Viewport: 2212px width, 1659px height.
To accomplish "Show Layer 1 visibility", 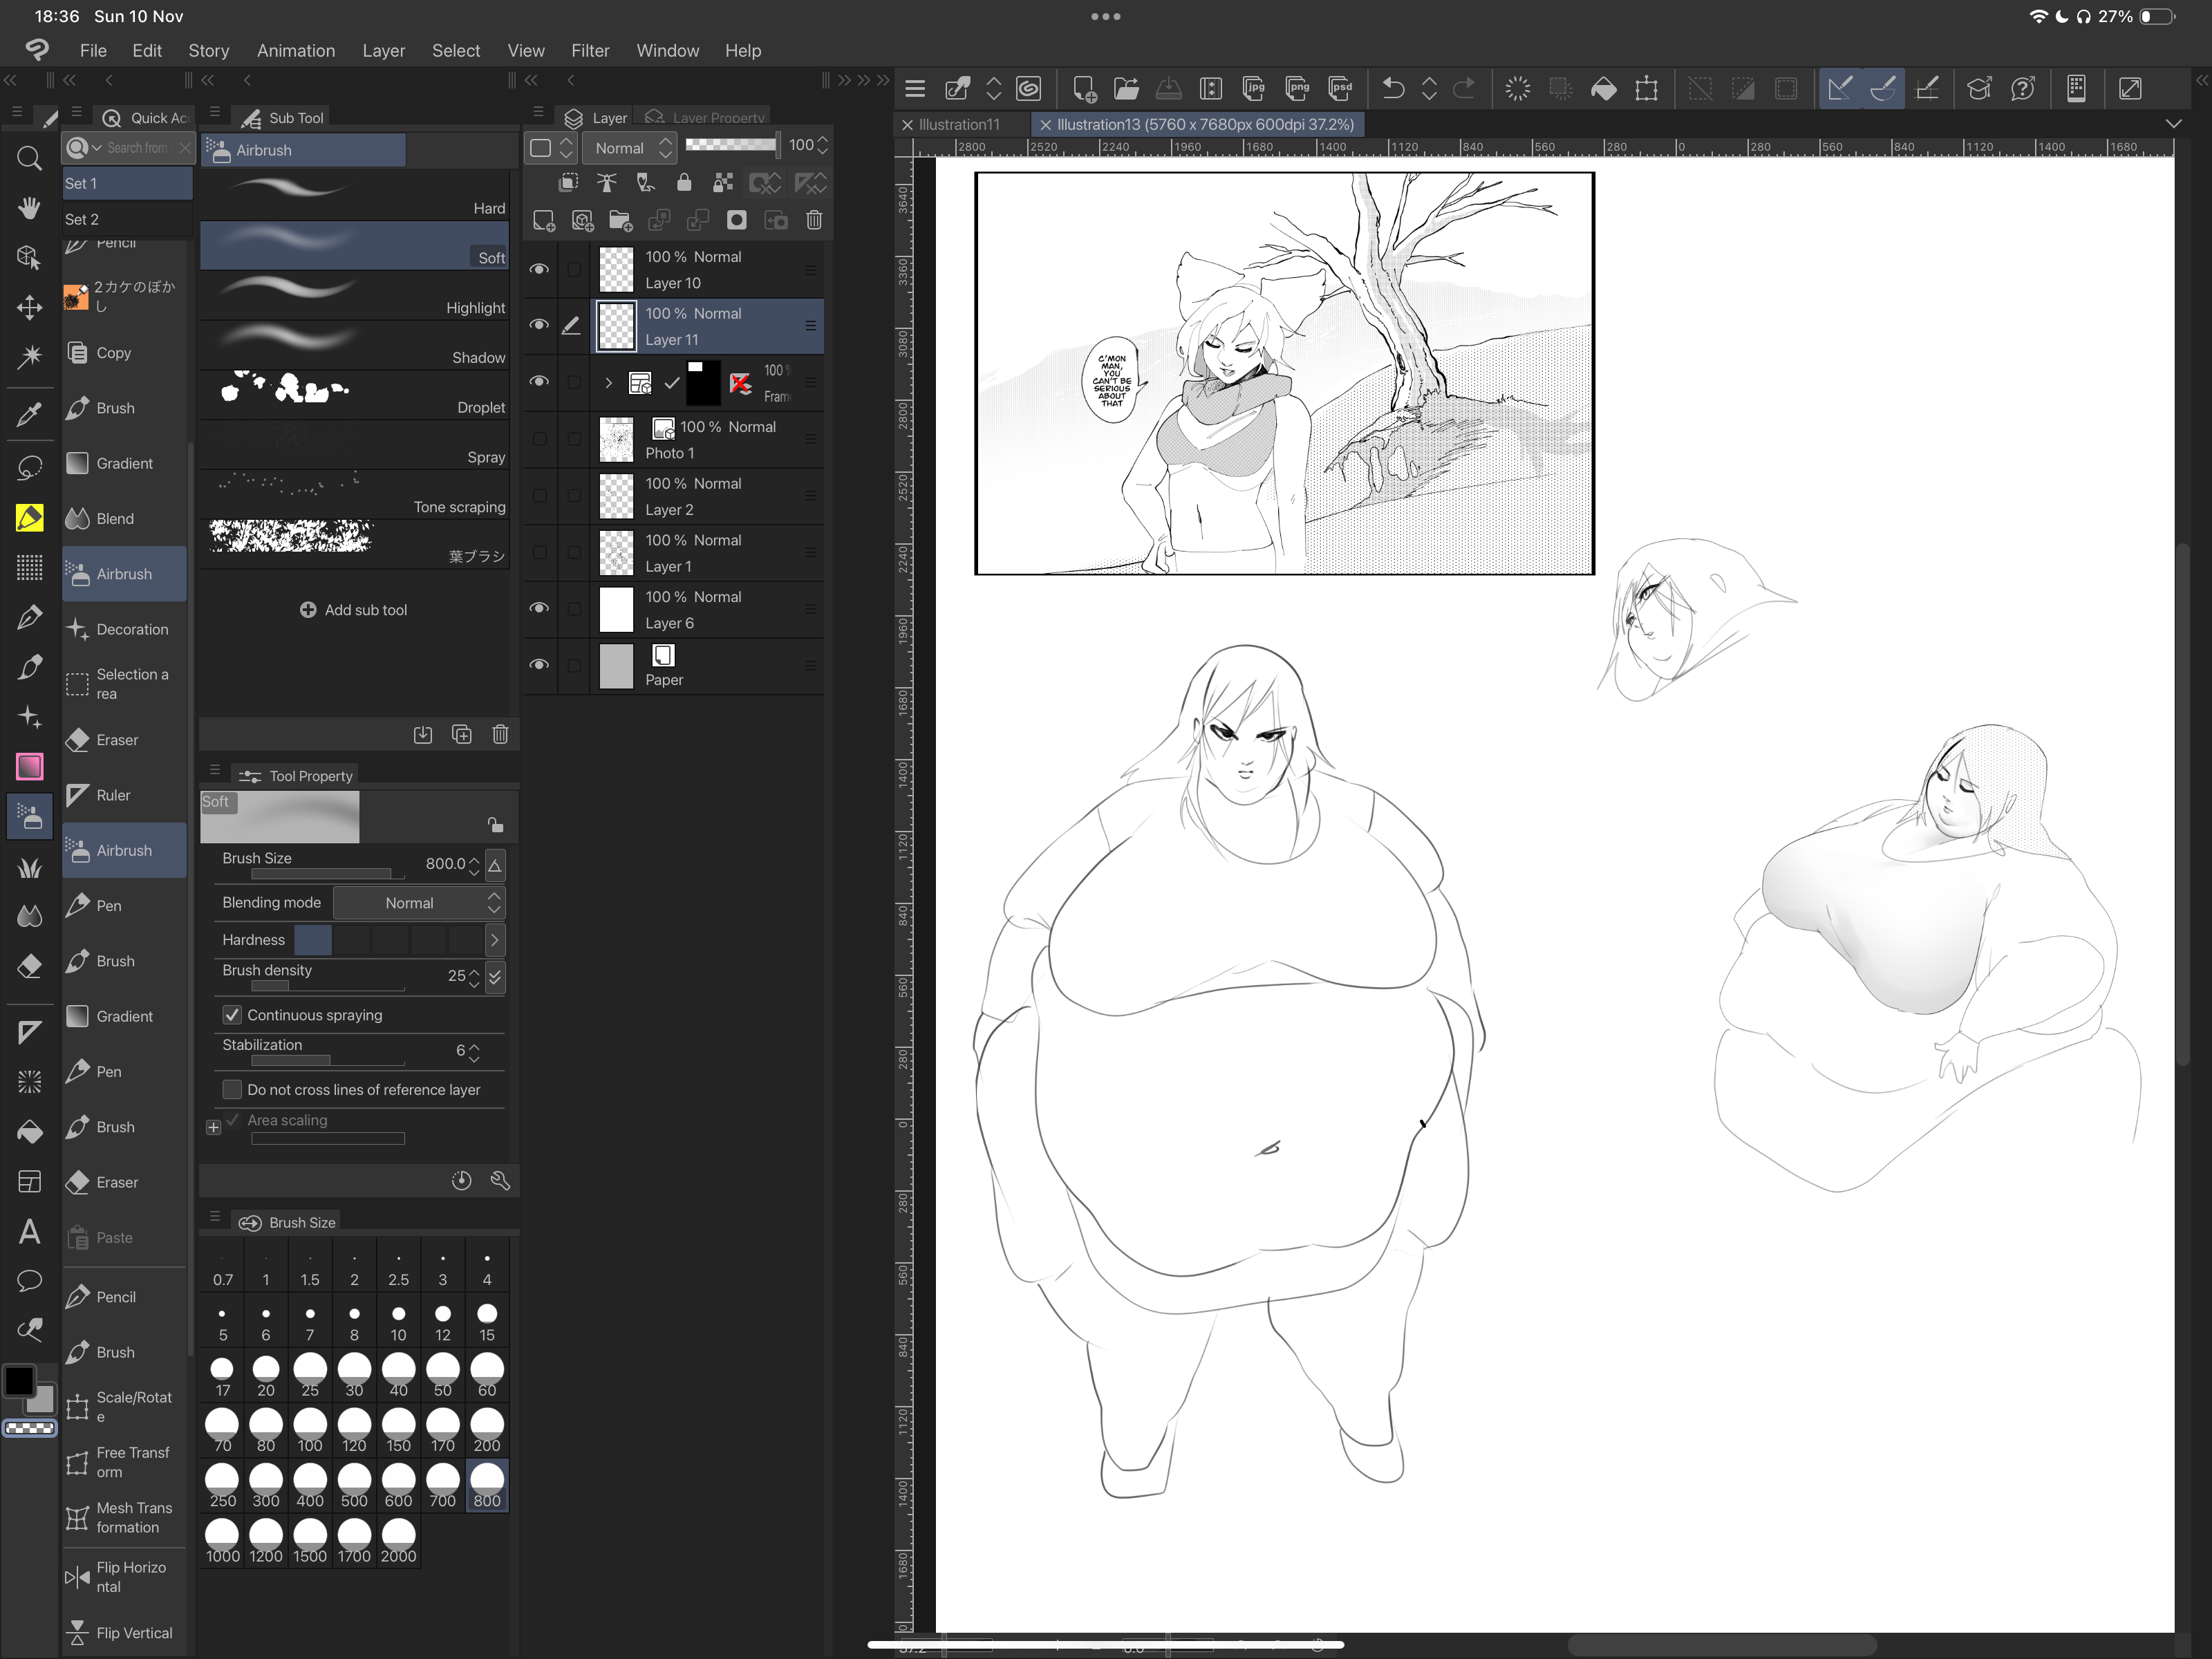I will 539,552.
